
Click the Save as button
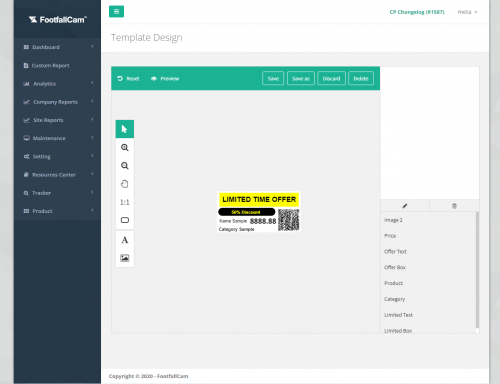pos(301,79)
